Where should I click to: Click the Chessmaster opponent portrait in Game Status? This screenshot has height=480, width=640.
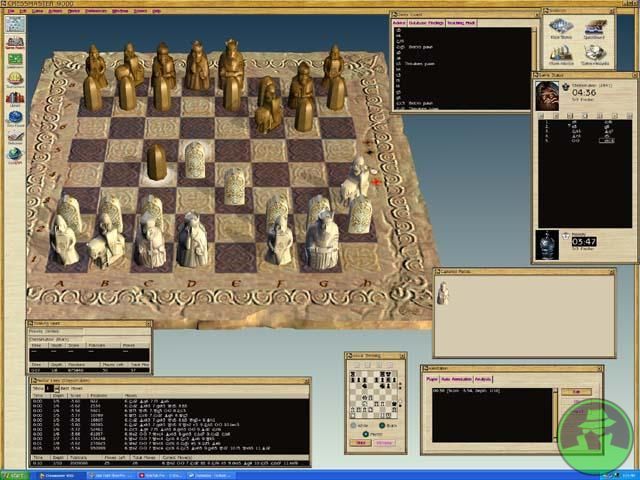click(547, 96)
